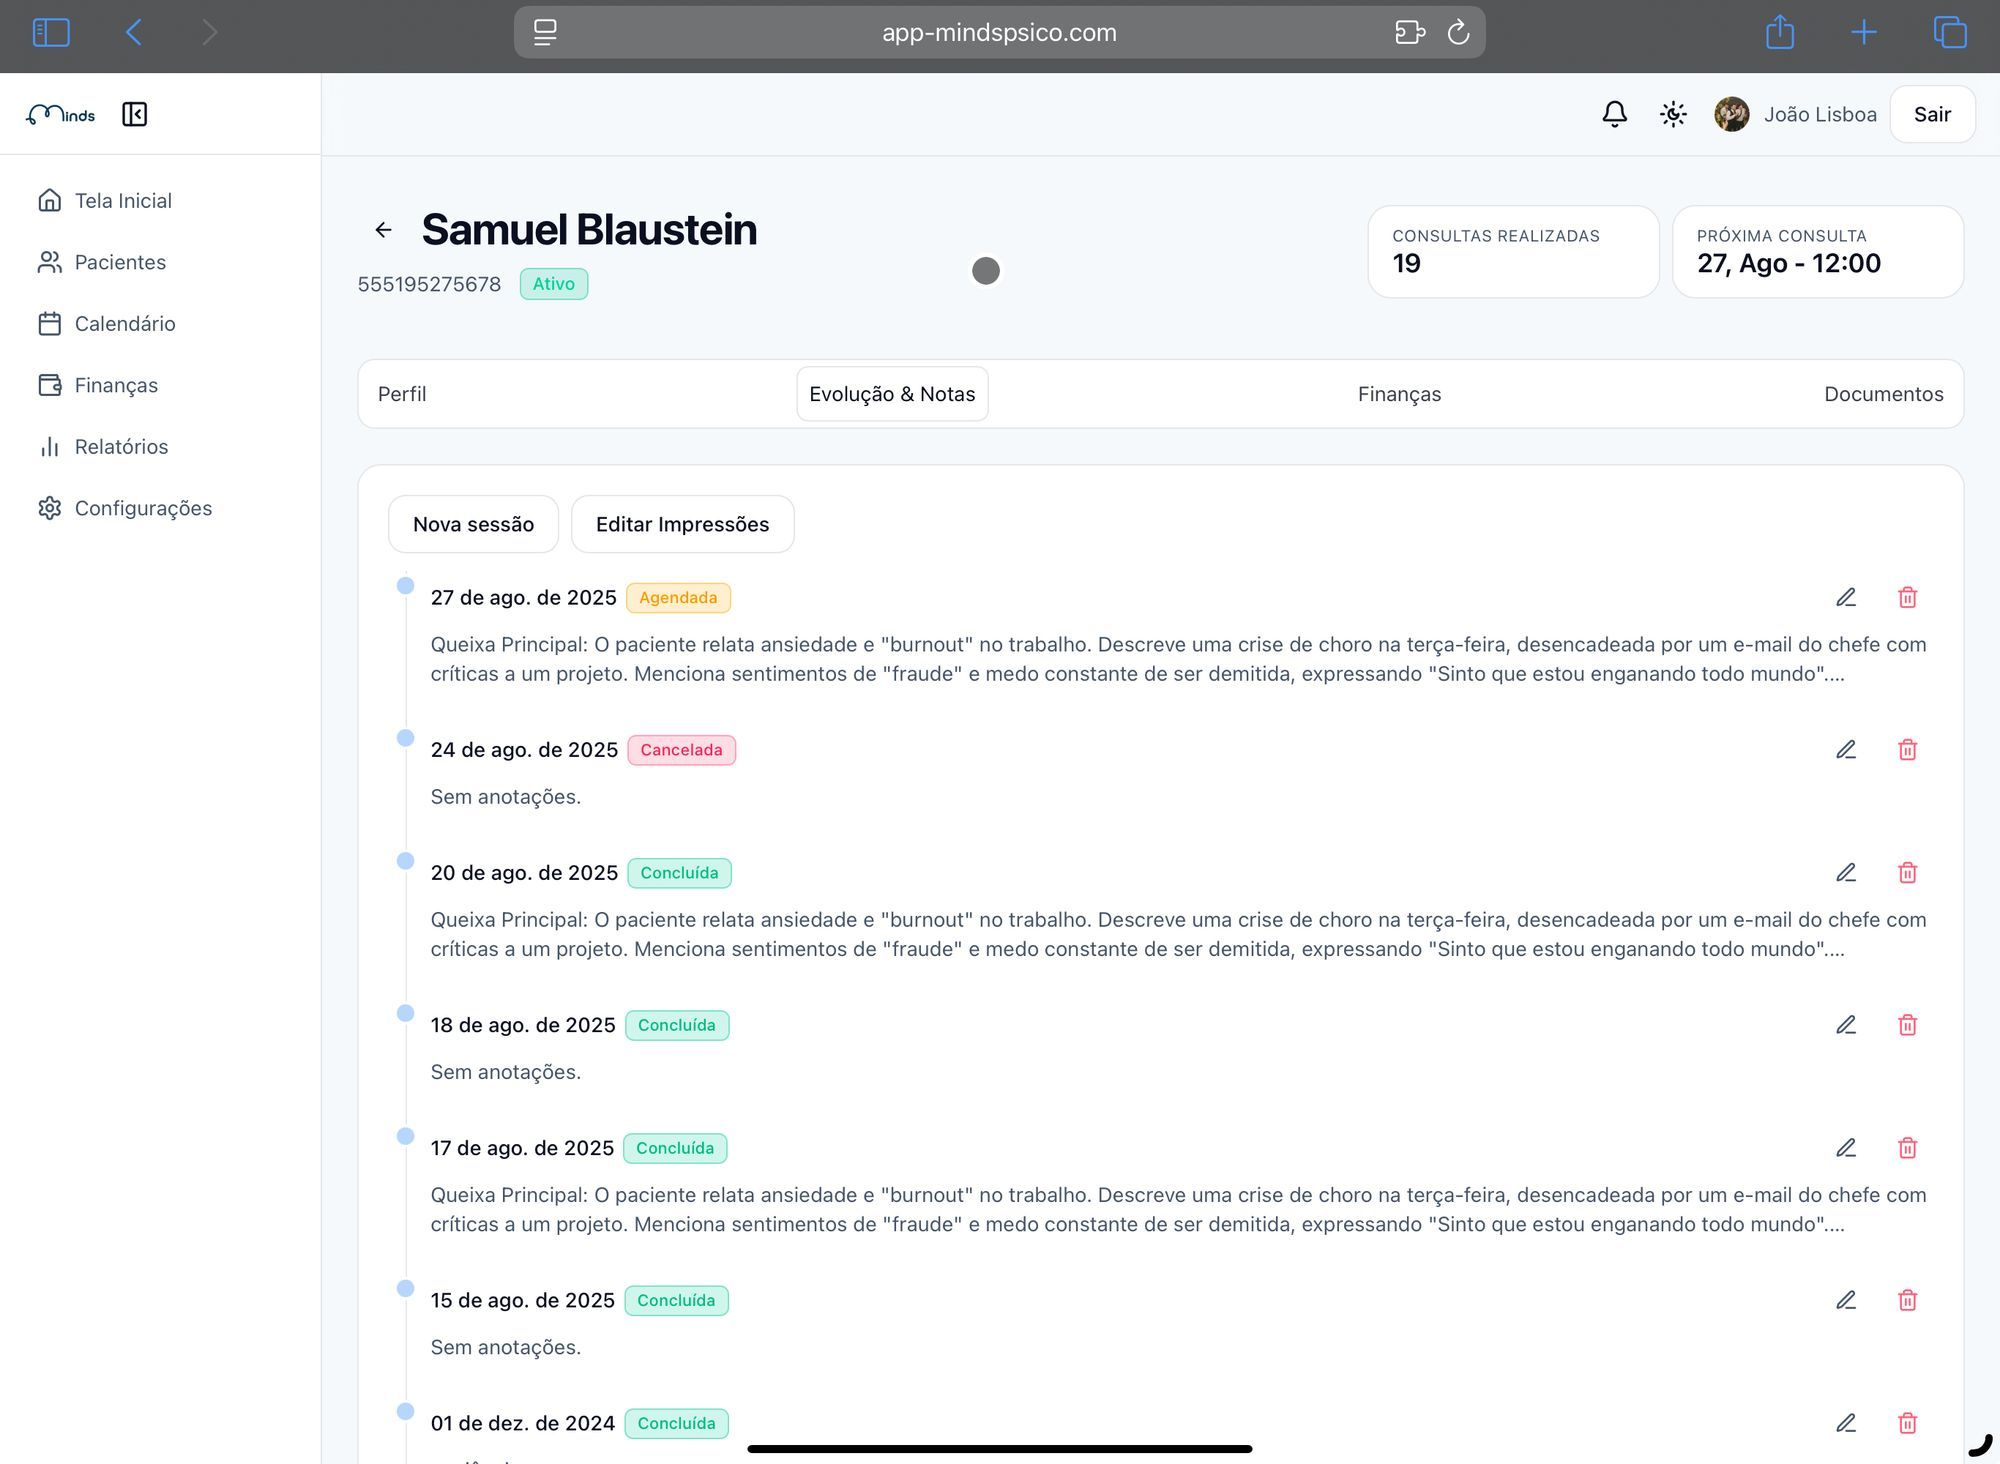Edit the 27 de ago. session

1846,597
